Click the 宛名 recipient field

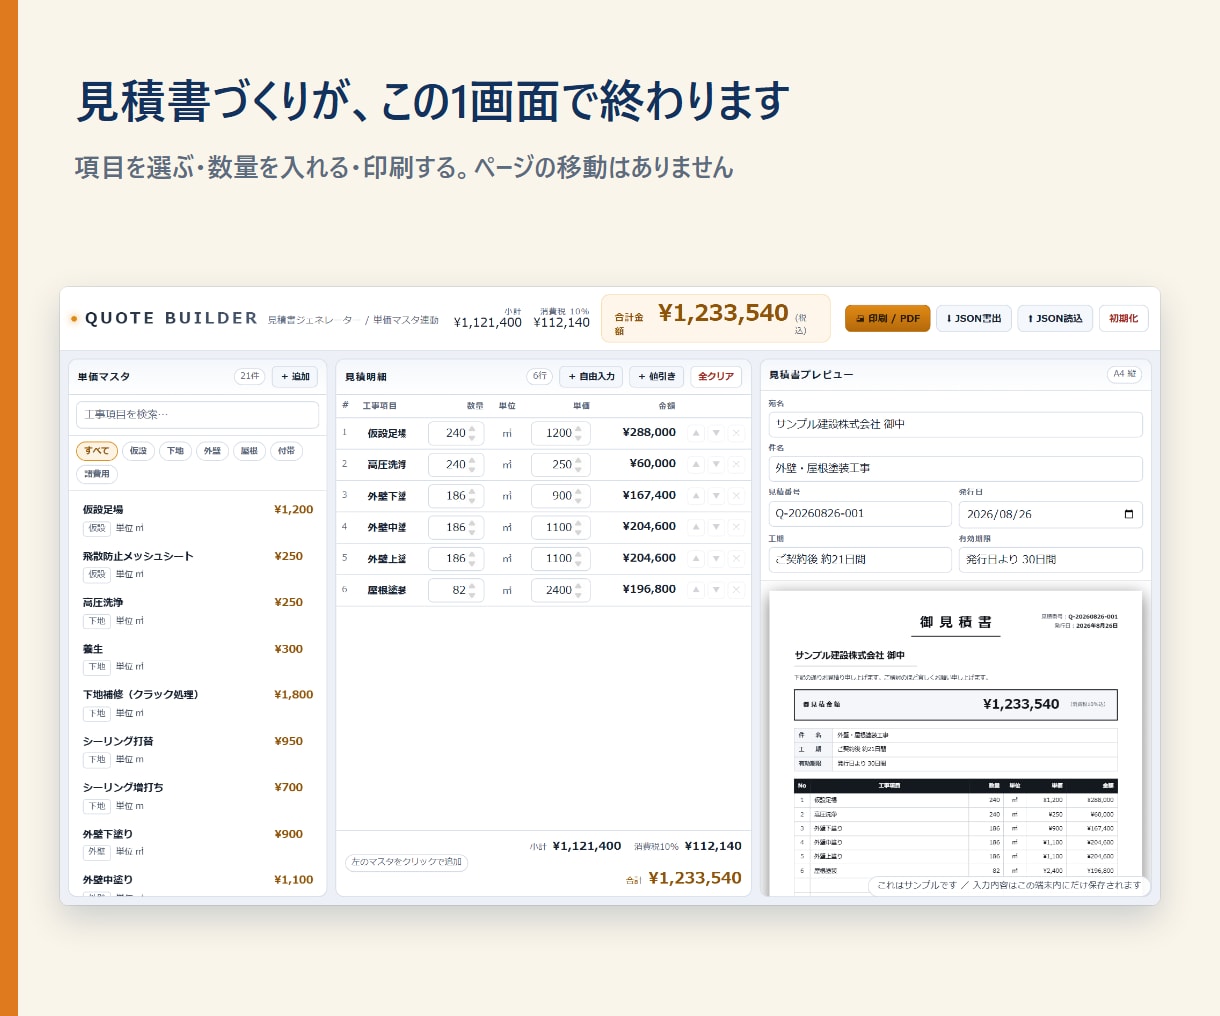(955, 424)
